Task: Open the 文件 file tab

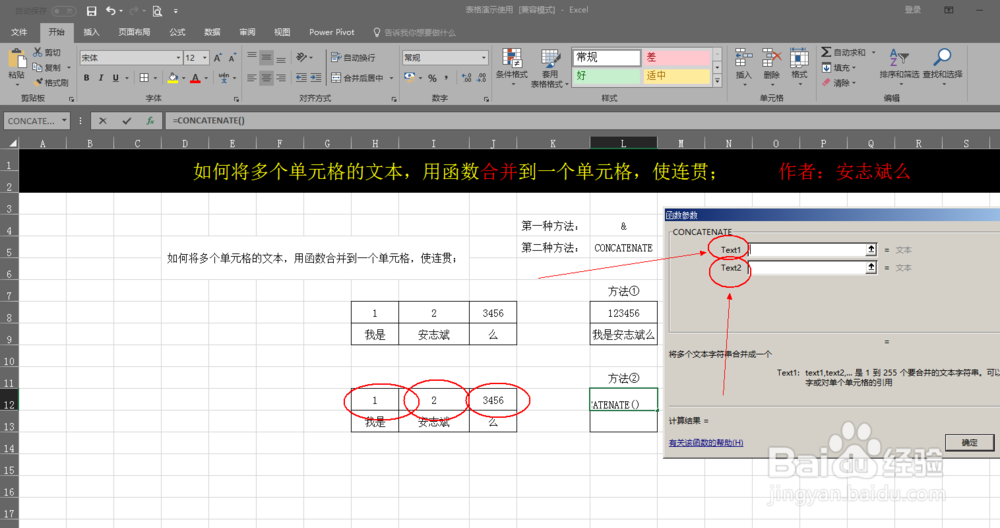Action: tap(19, 32)
